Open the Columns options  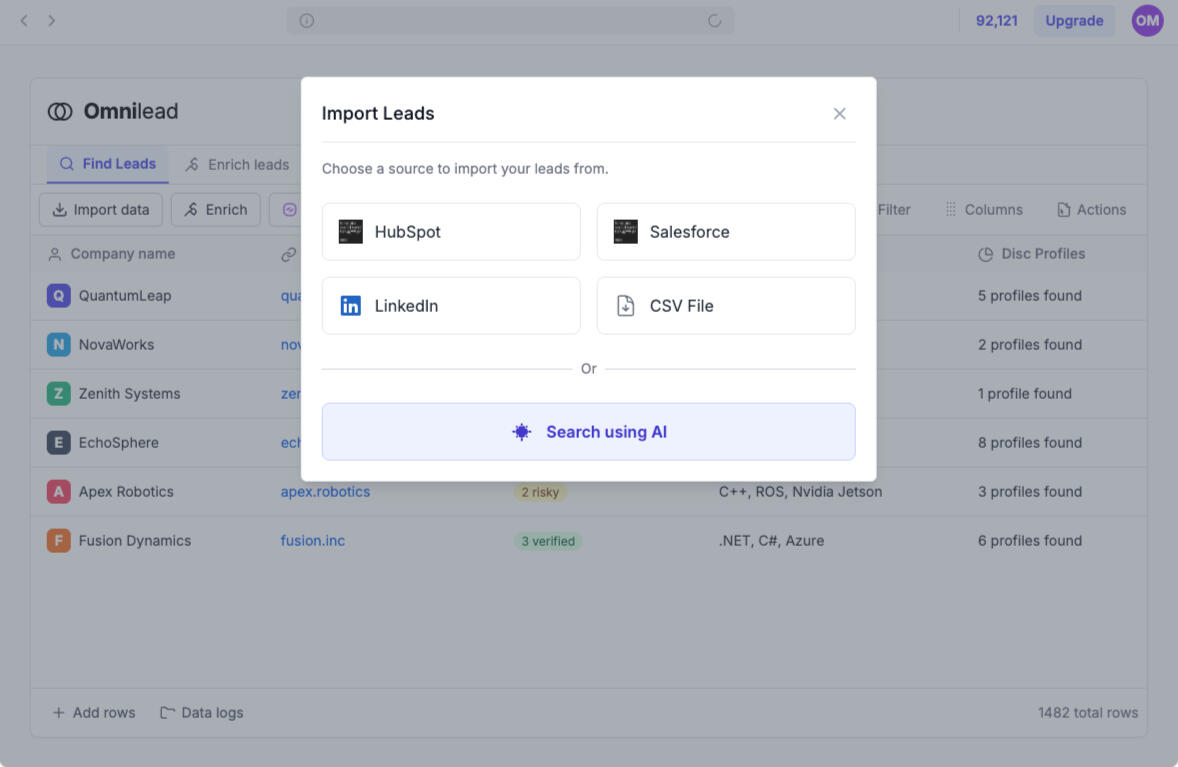[984, 210]
